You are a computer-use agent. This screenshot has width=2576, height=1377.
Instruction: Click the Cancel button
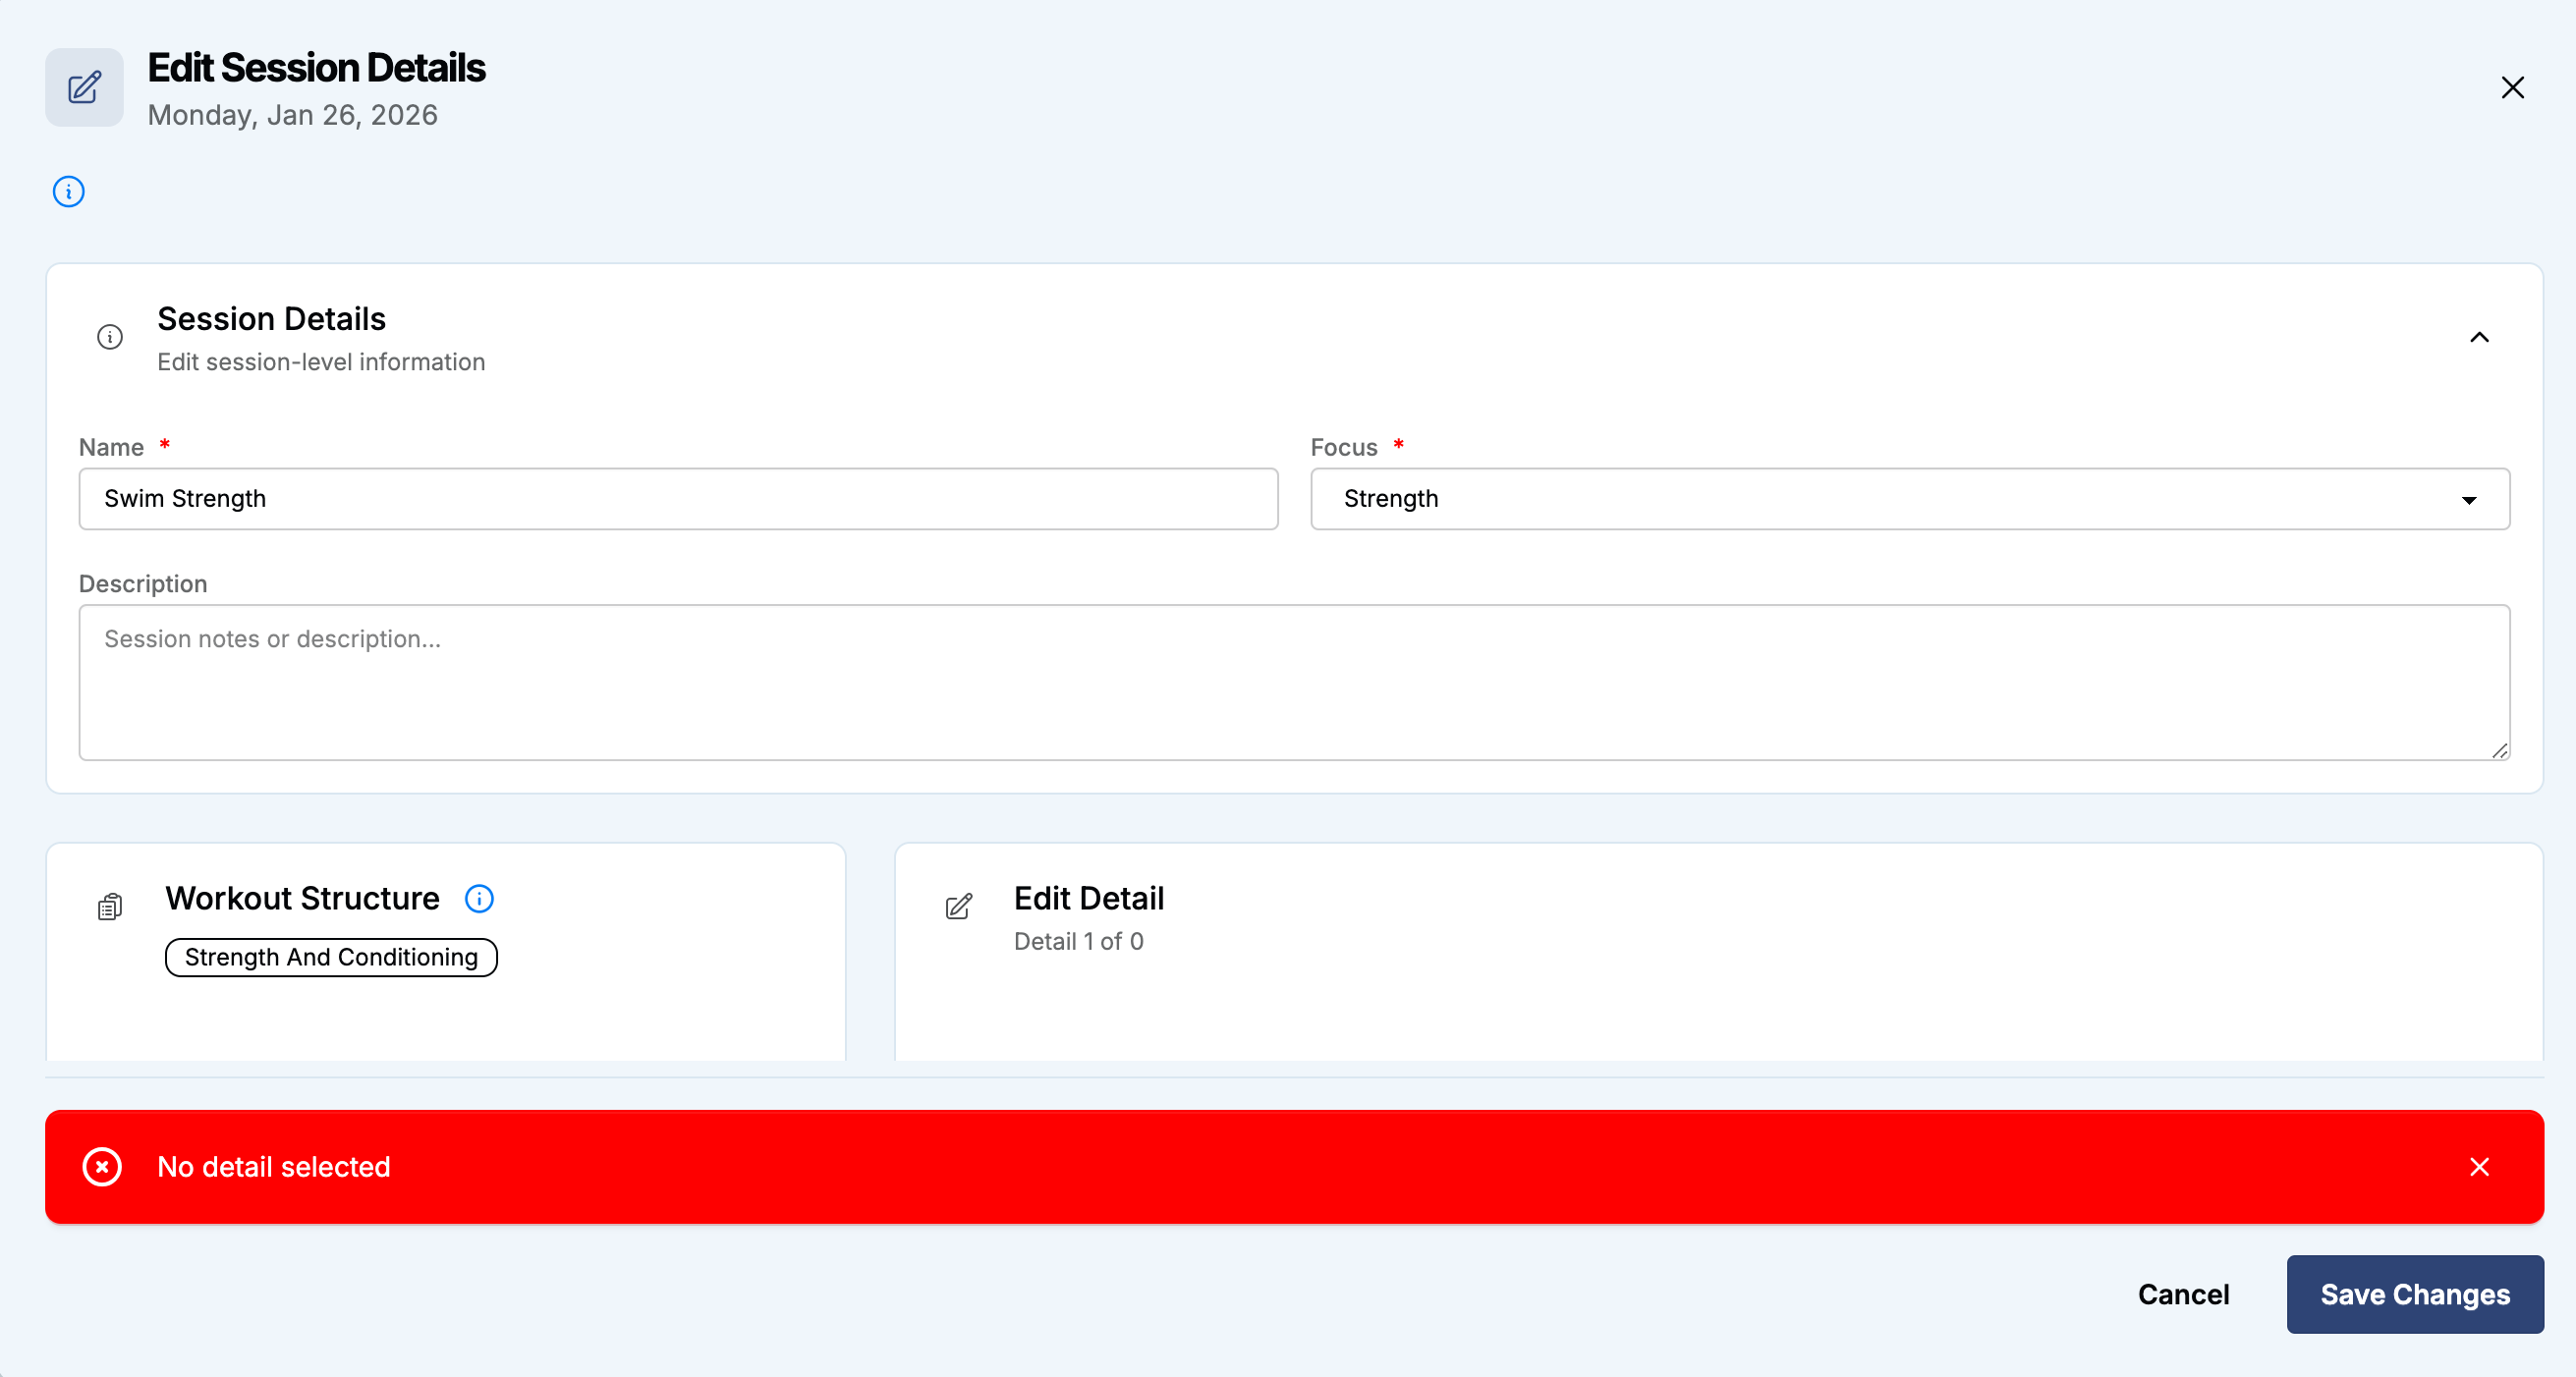coord(2183,1293)
